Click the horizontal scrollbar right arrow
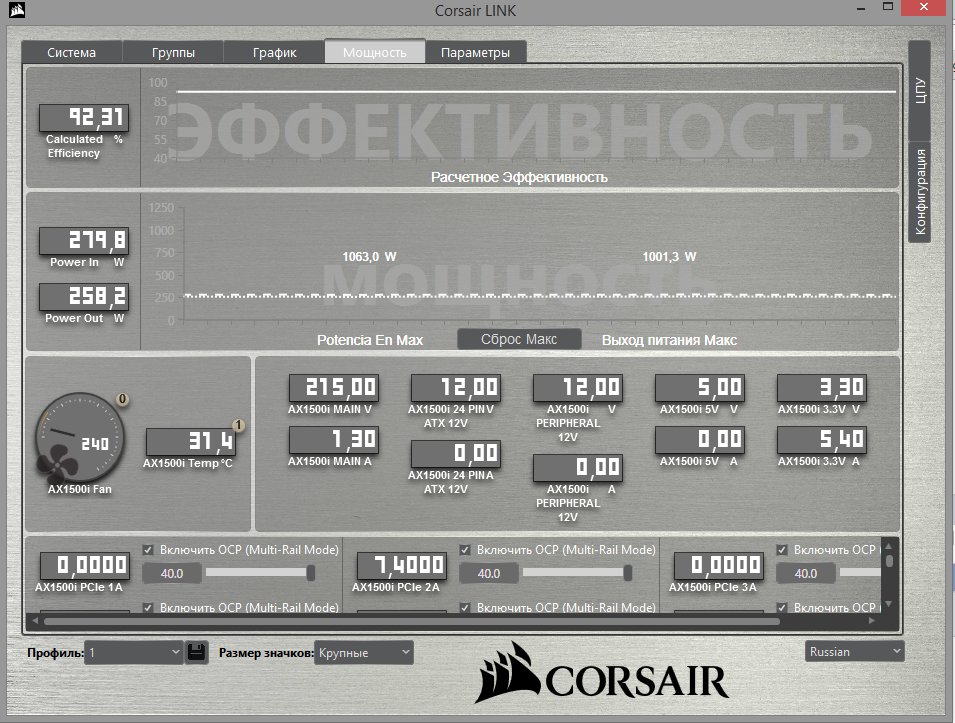Viewport: 955px width, 723px height. 872,621
